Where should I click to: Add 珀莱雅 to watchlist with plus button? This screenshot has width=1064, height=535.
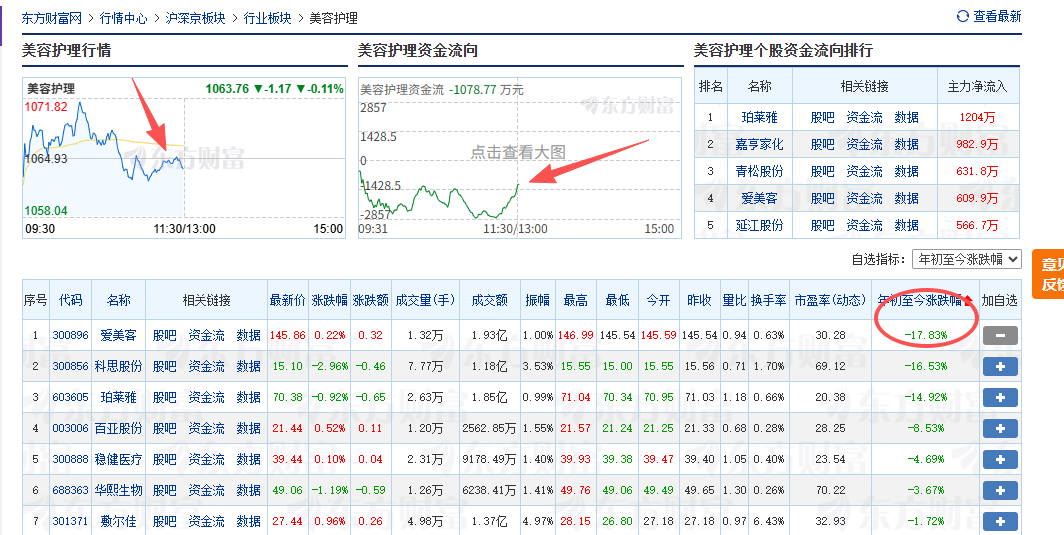point(1000,397)
